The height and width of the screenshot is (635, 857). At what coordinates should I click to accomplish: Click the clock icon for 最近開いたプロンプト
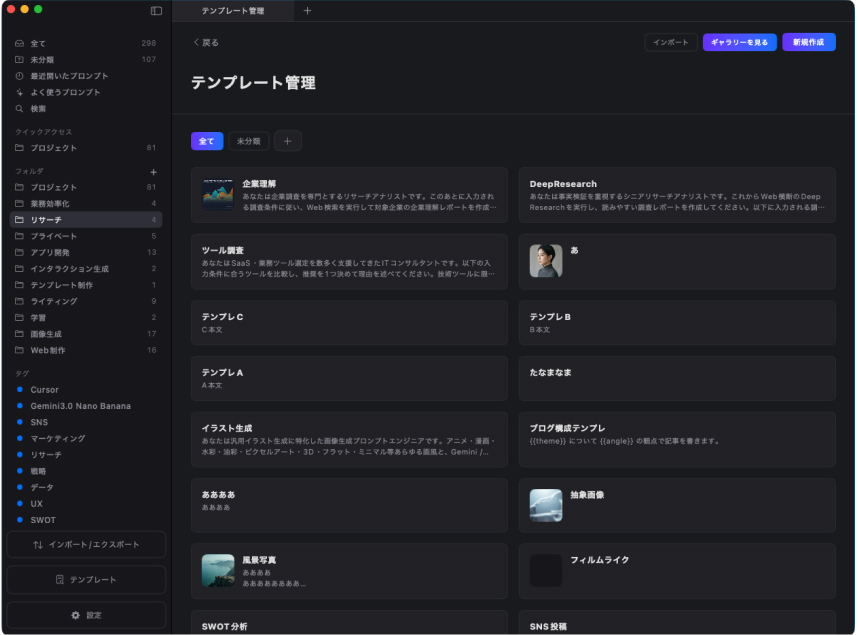20,76
